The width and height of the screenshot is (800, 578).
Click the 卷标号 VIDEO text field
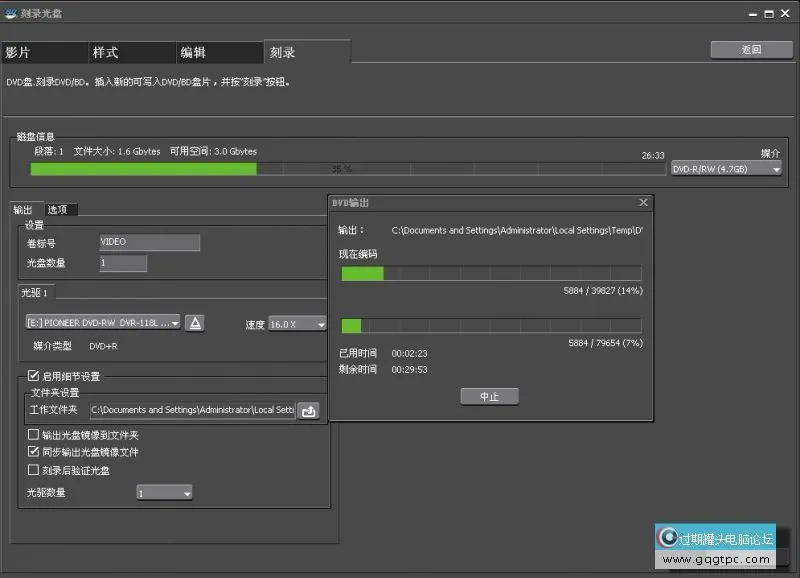tap(149, 243)
